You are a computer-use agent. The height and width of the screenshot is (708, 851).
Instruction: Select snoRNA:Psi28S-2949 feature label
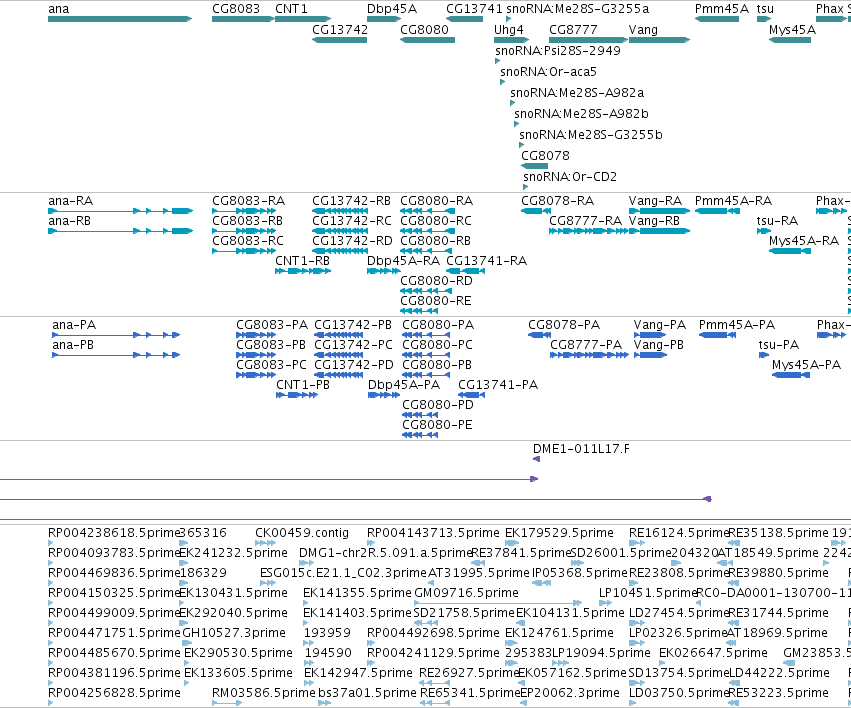pyautogui.click(x=558, y=51)
